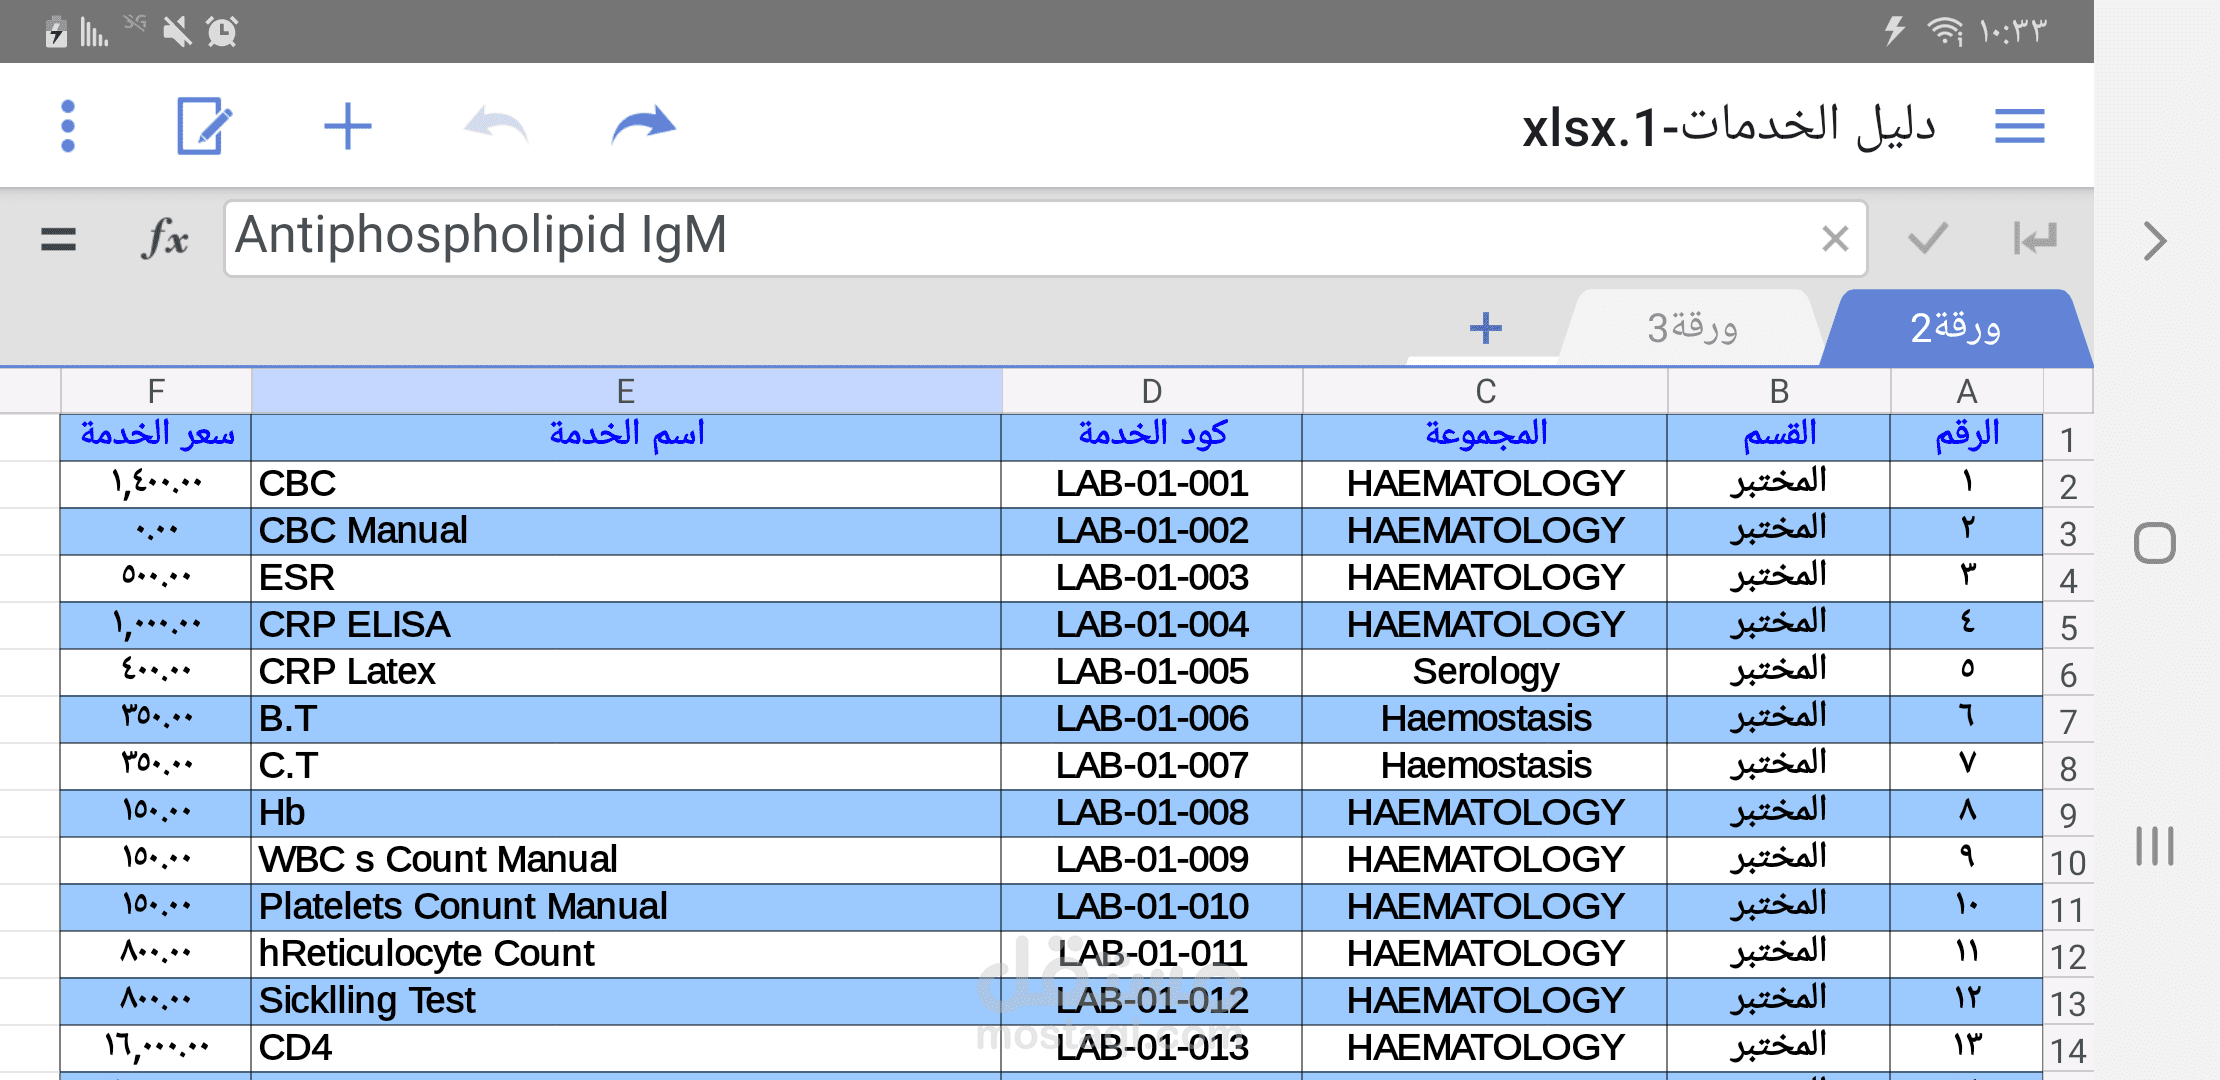Click the undo arrow

click(x=496, y=126)
